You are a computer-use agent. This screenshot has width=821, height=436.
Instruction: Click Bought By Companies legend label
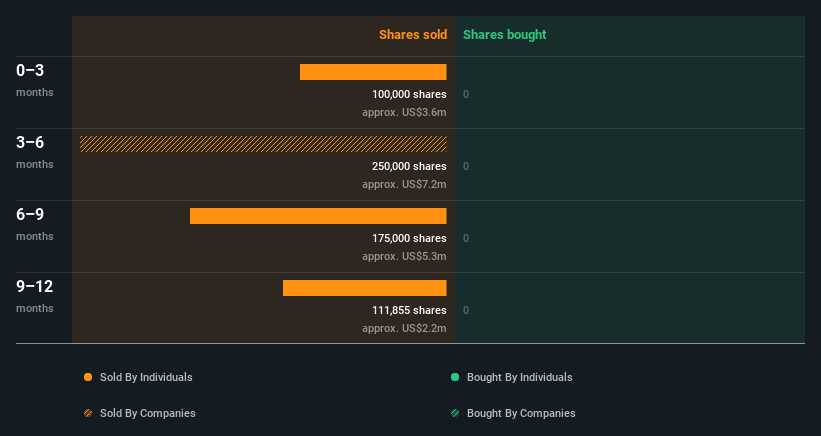(x=521, y=413)
